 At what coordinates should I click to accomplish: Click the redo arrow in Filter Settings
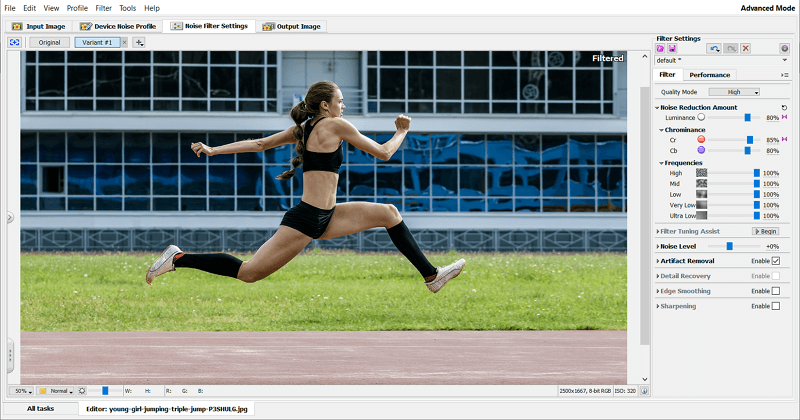[731, 48]
